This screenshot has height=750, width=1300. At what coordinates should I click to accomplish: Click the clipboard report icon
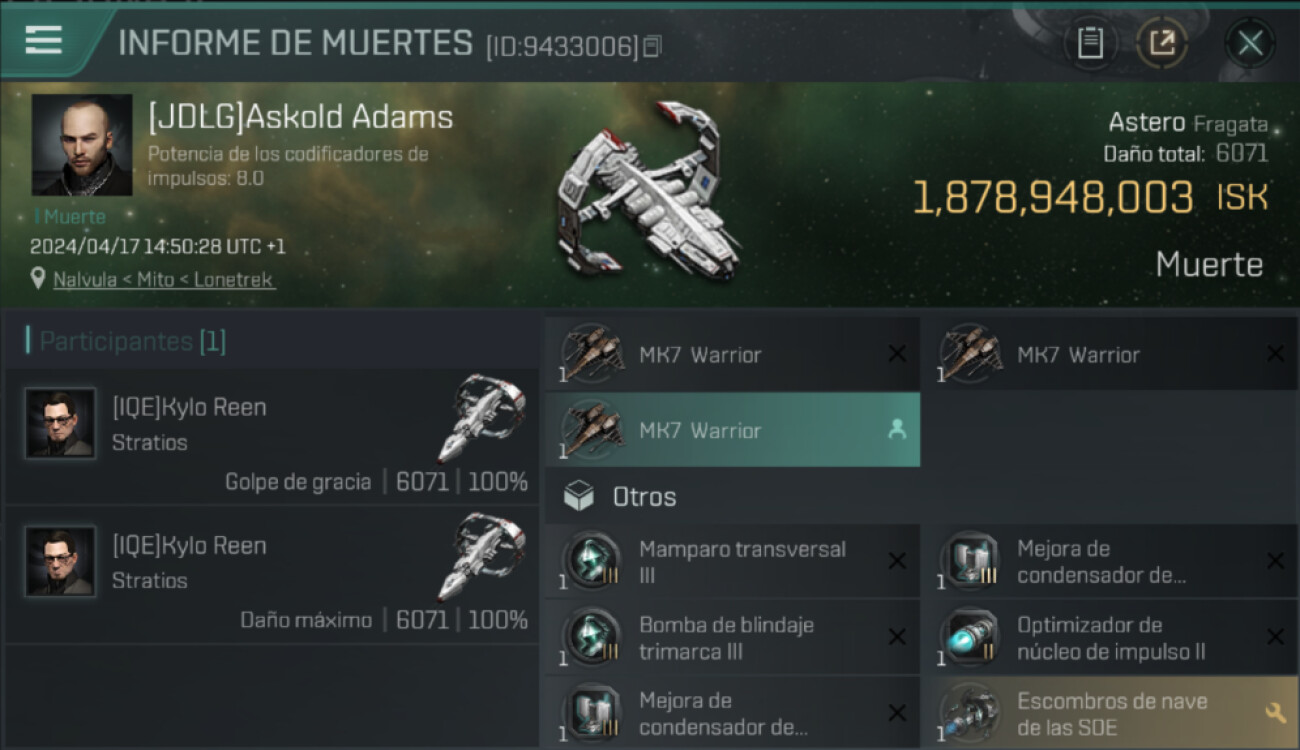[1090, 43]
